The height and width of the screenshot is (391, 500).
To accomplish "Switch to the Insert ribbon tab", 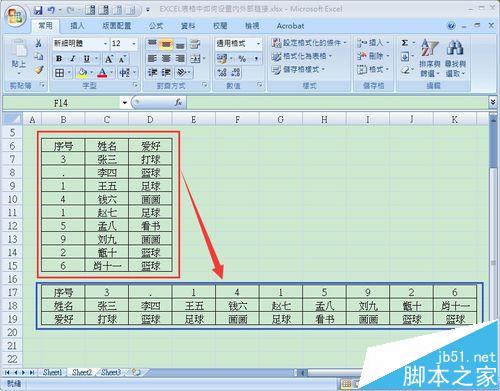I will pos(77,26).
